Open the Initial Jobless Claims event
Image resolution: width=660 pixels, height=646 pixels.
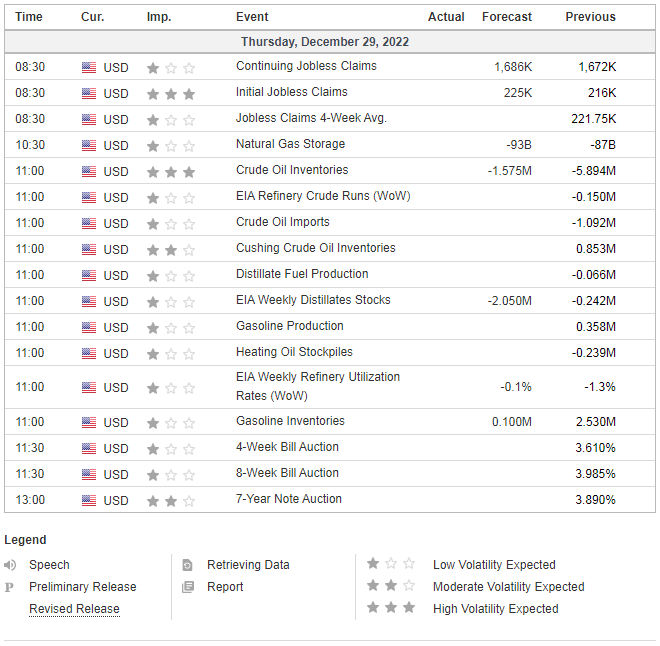click(292, 92)
